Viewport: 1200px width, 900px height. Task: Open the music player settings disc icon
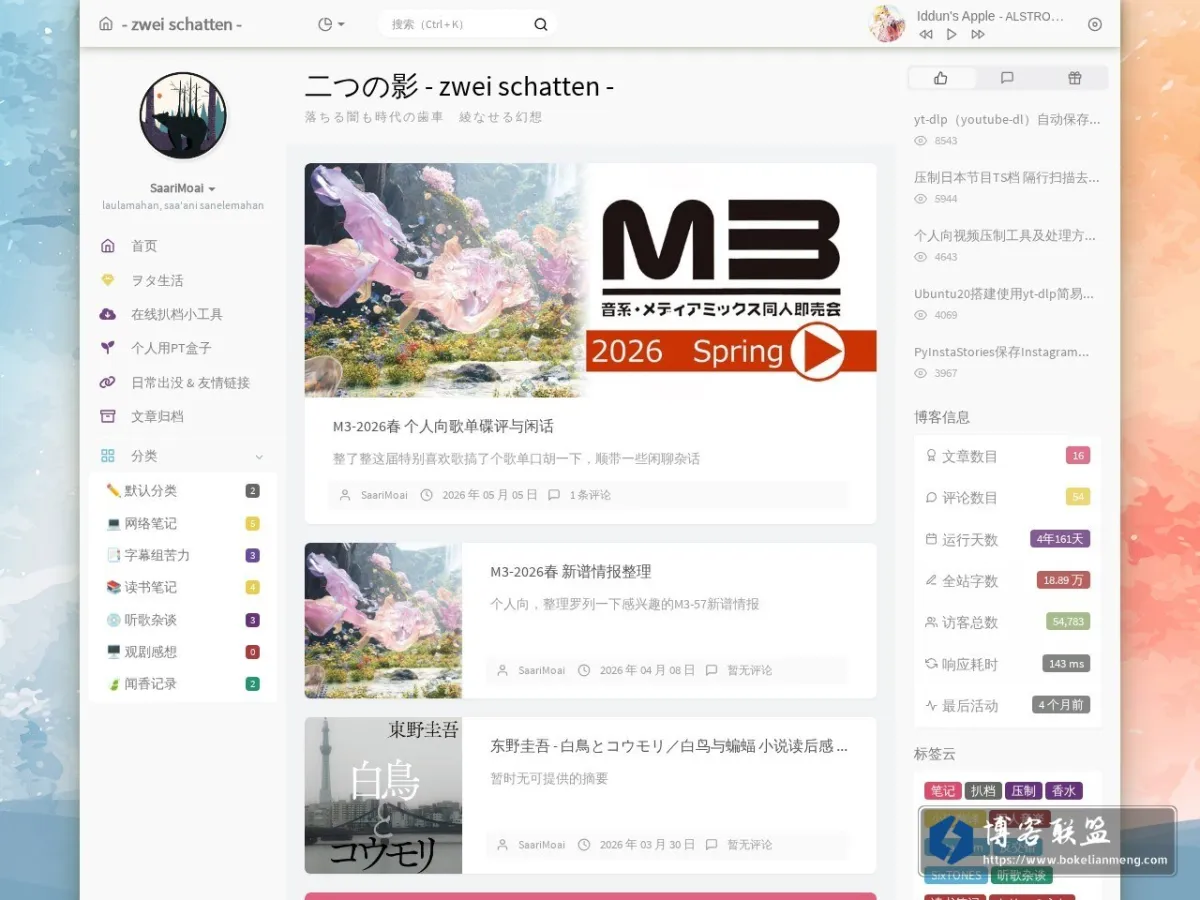click(x=1095, y=24)
